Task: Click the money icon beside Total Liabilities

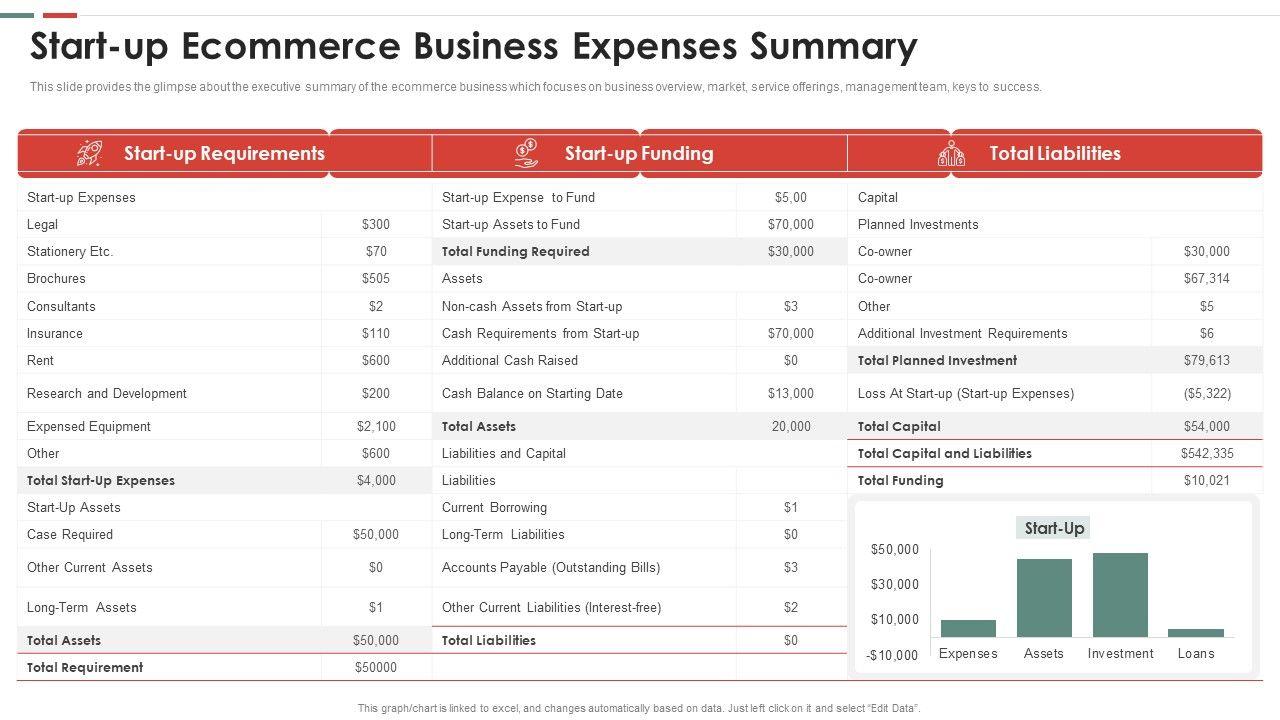Action: point(951,153)
